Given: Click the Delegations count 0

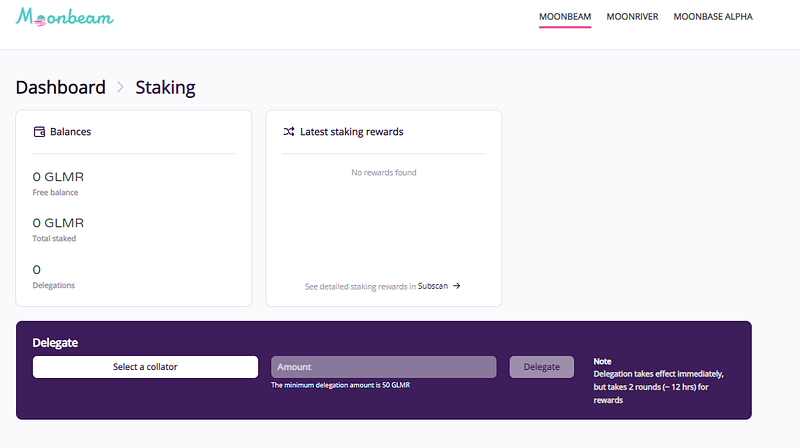Looking at the screenshot, I should [x=37, y=269].
